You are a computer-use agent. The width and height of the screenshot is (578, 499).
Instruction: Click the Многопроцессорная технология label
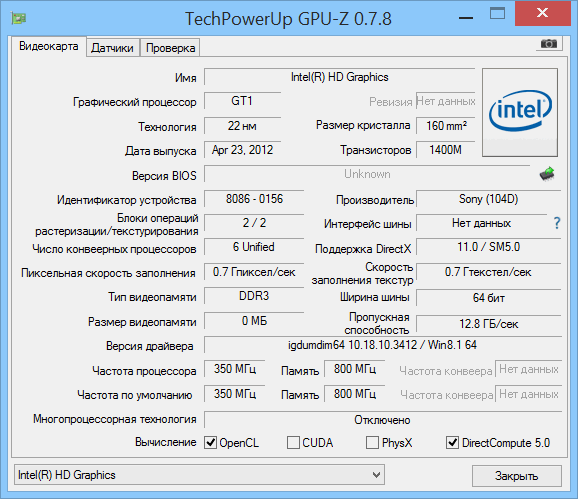[115, 419]
